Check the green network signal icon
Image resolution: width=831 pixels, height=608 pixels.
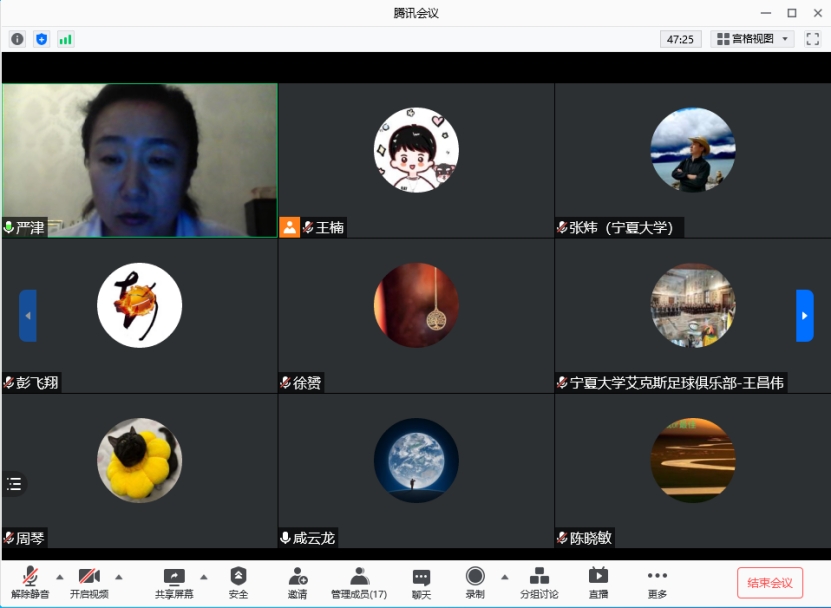coord(66,39)
